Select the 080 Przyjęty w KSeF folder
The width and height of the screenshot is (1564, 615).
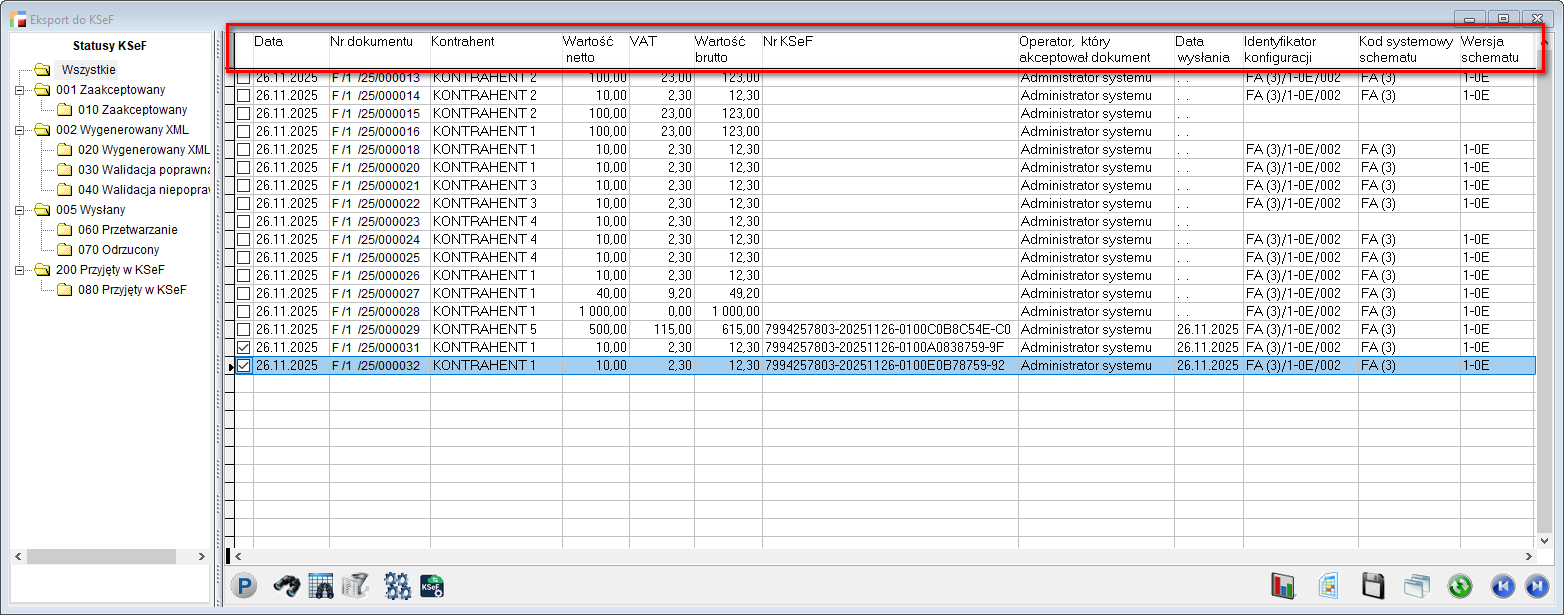[x=132, y=290]
